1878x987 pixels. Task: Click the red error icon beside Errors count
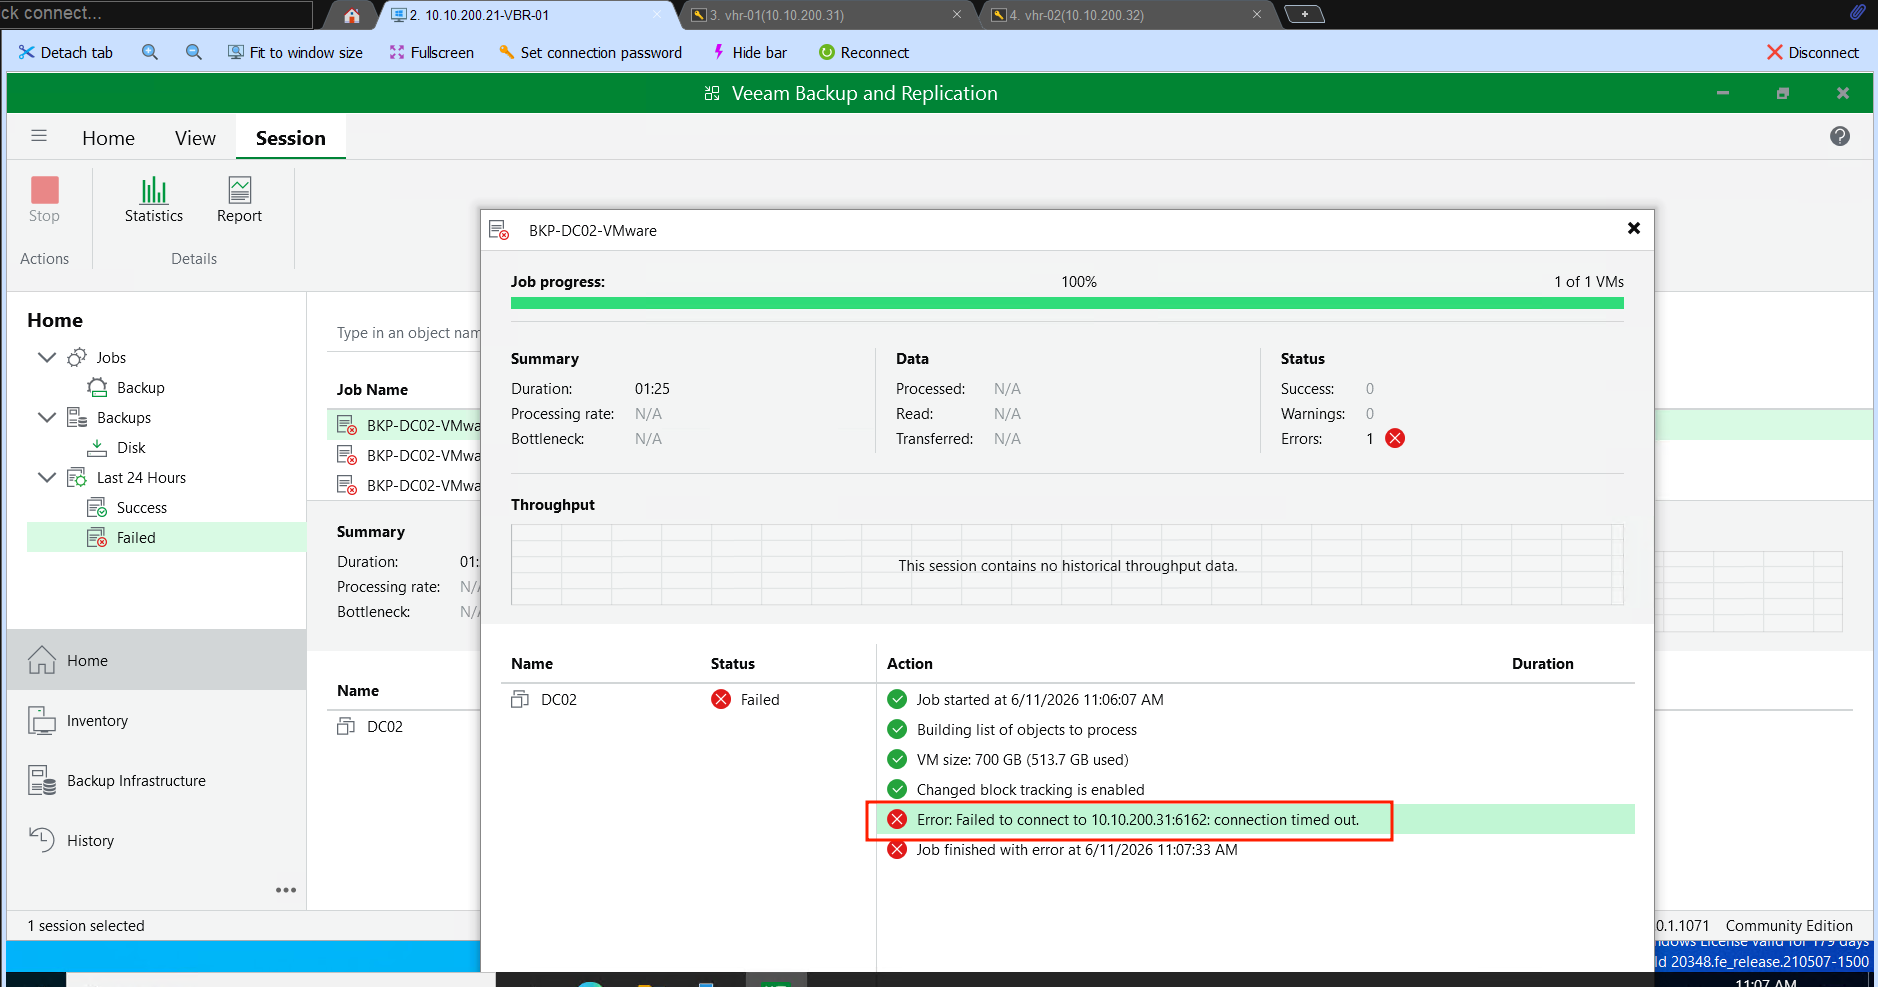coord(1395,438)
